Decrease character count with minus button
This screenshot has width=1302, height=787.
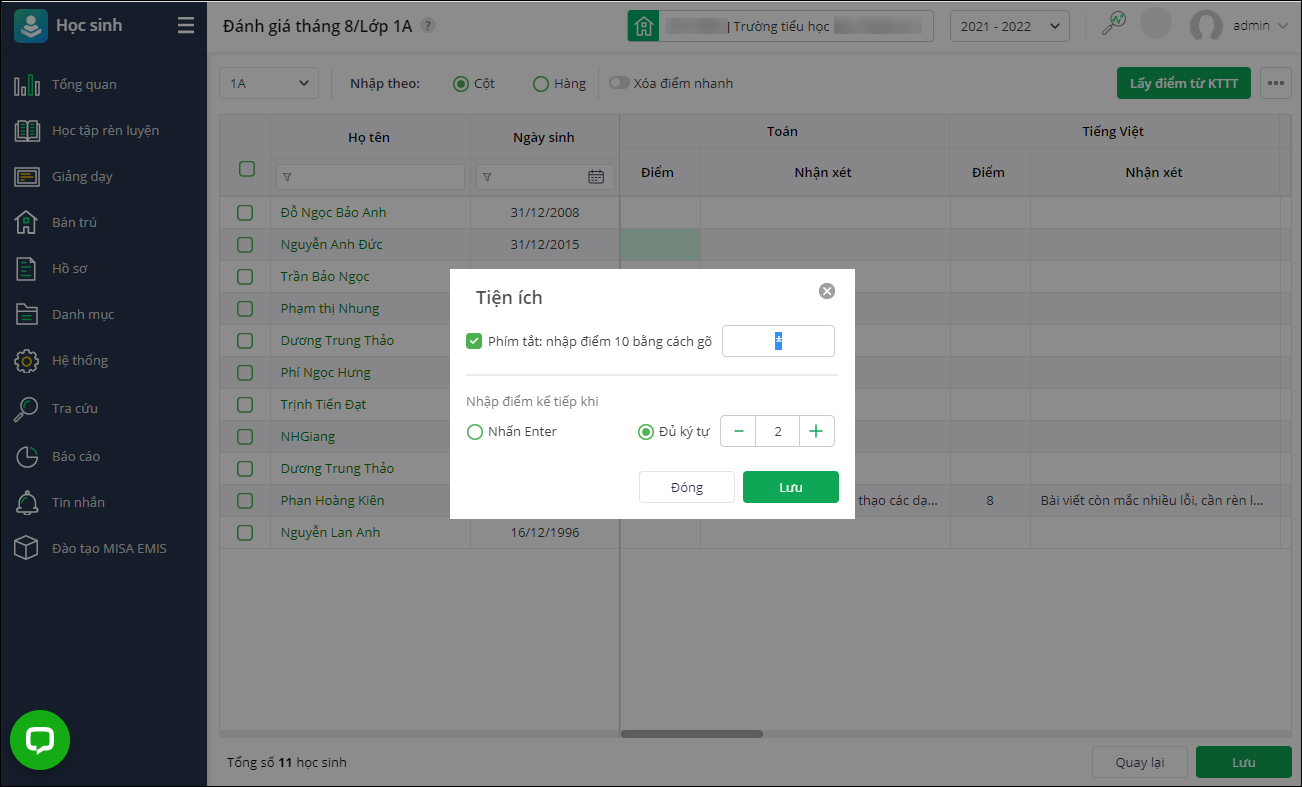pos(739,431)
